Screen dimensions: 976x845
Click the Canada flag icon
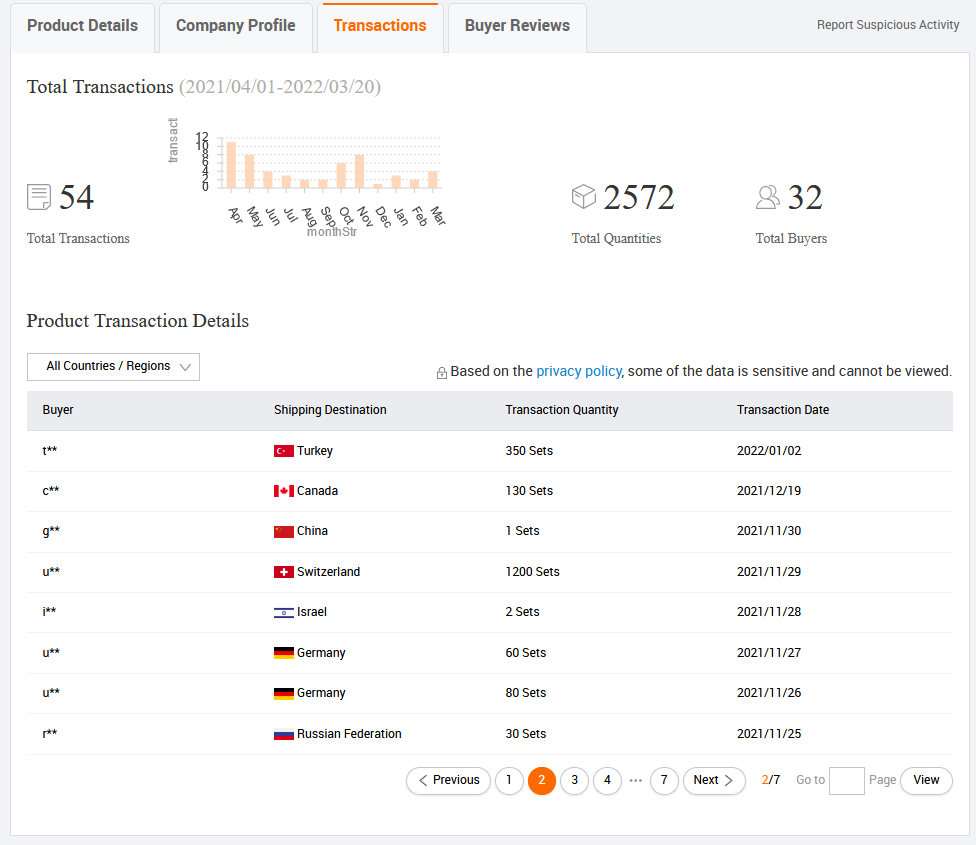coord(283,491)
